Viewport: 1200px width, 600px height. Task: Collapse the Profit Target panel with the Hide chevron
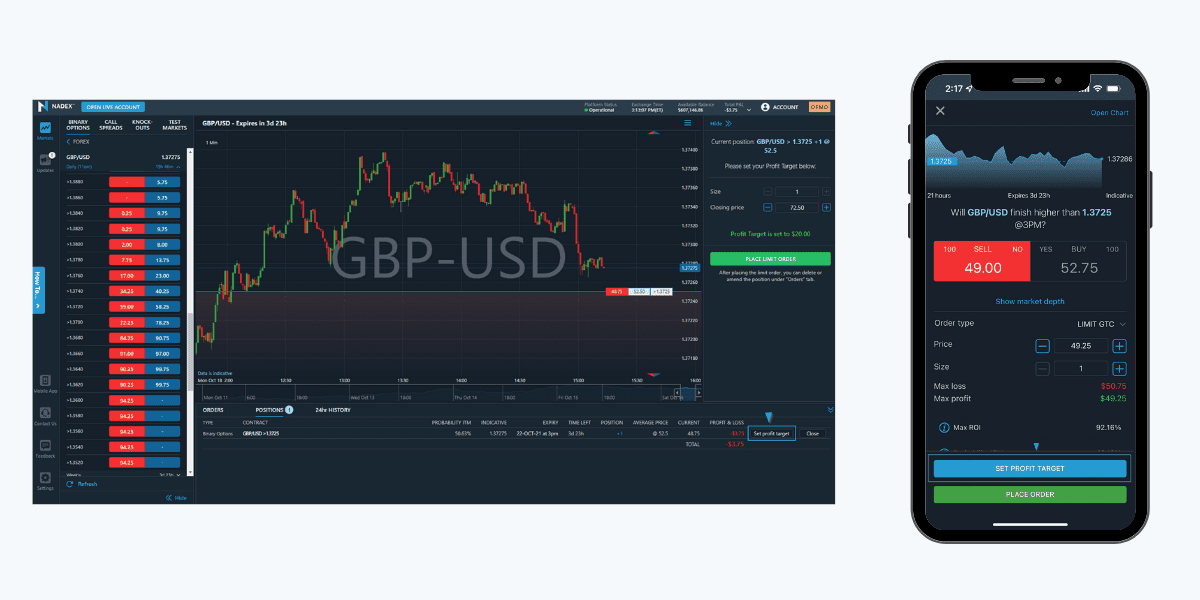(x=727, y=122)
